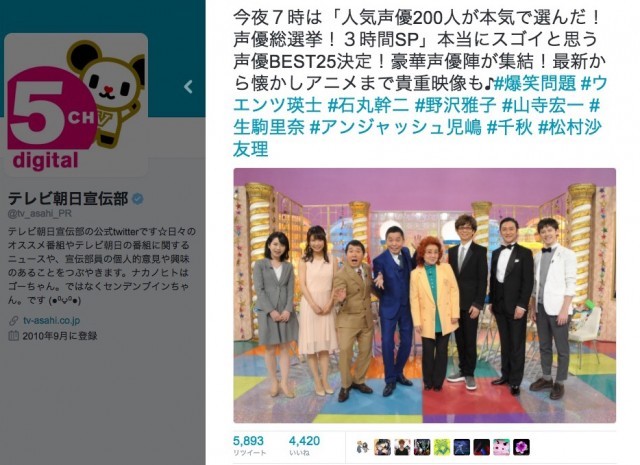Open the 5CH digital profile avatar
The image size is (640, 465).
click(x=76, y=105)
